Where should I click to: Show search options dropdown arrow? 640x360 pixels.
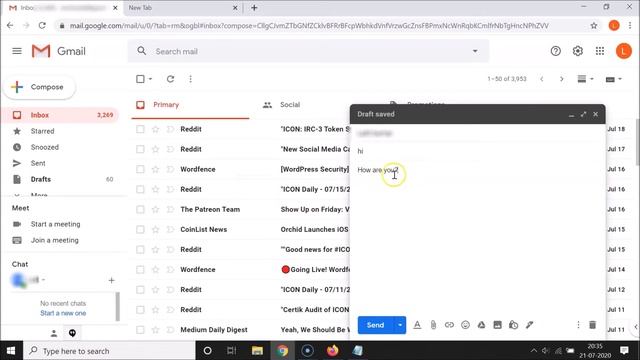coord(475,51)
